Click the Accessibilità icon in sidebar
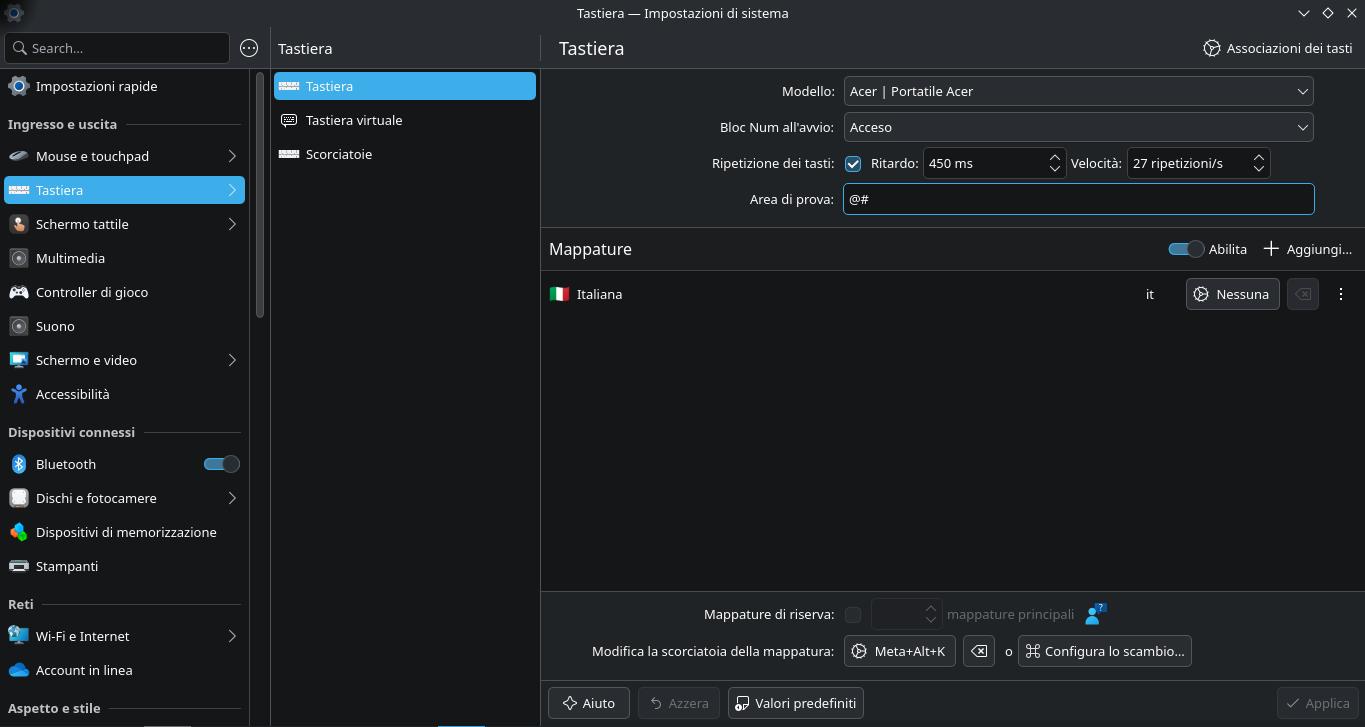The height and width of the screenshot is (727, 1365). tap(18, 394)
